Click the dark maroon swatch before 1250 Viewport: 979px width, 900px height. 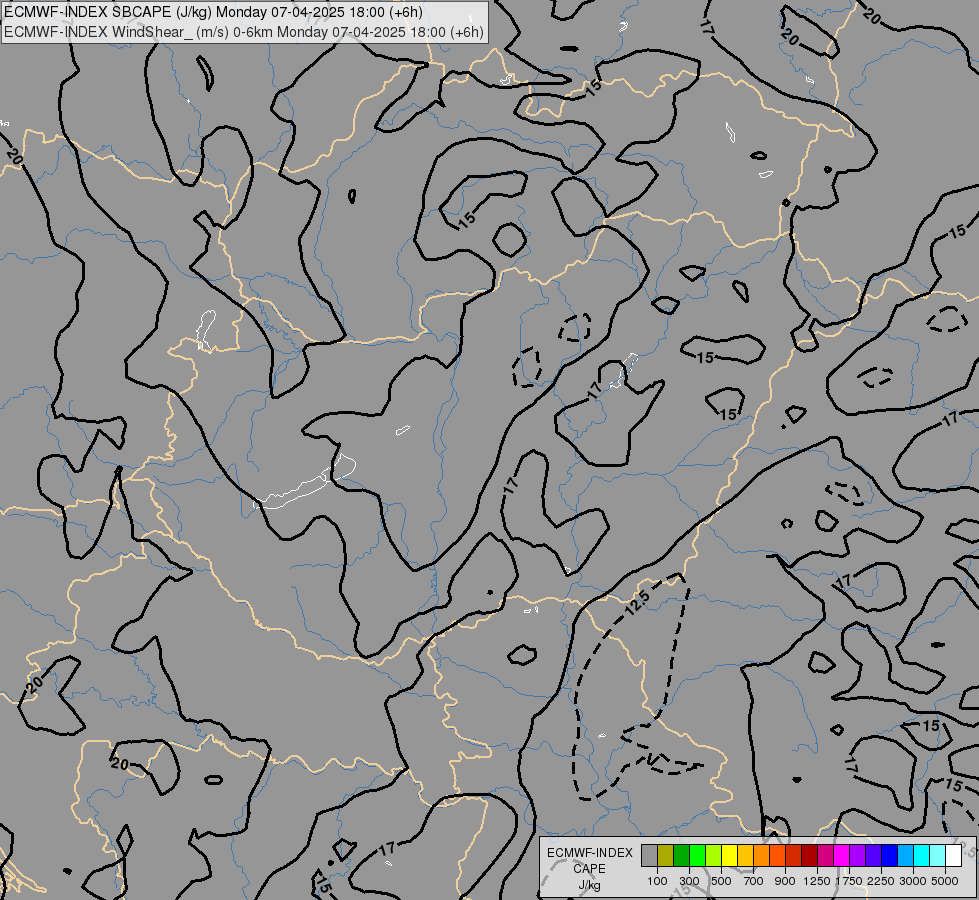coord(809,855)
